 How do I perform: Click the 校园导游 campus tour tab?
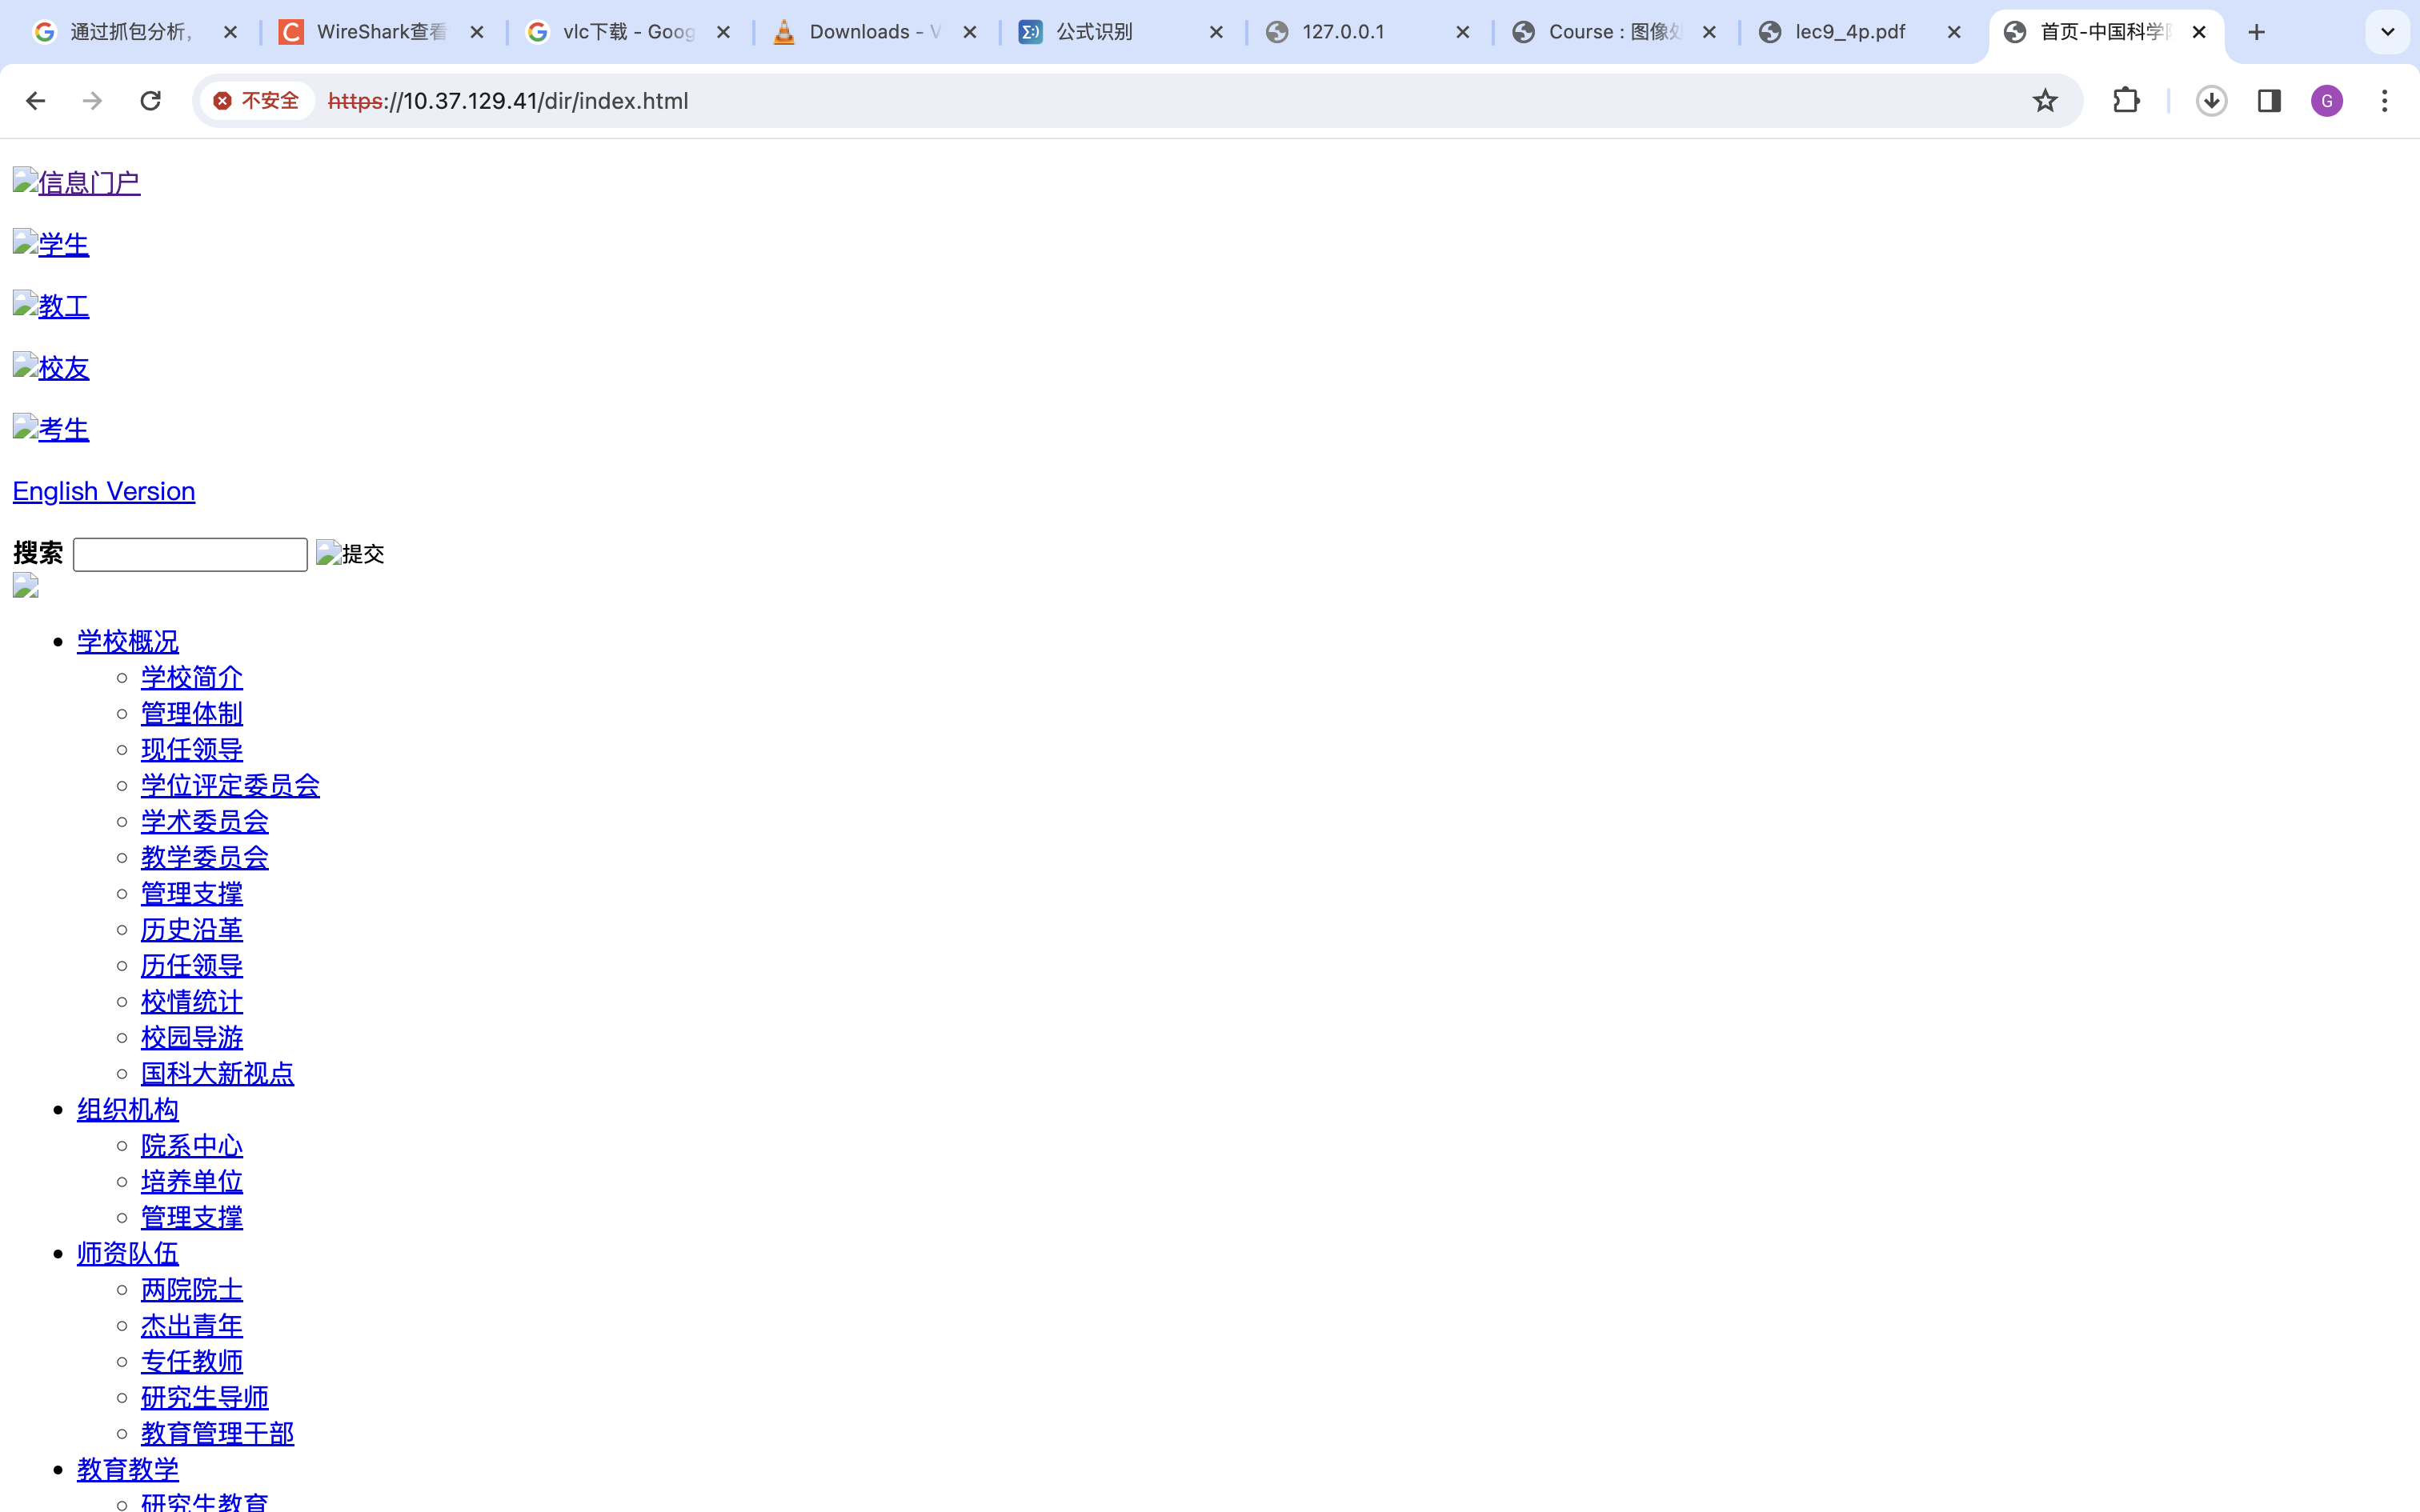[x=190, y=1037]
